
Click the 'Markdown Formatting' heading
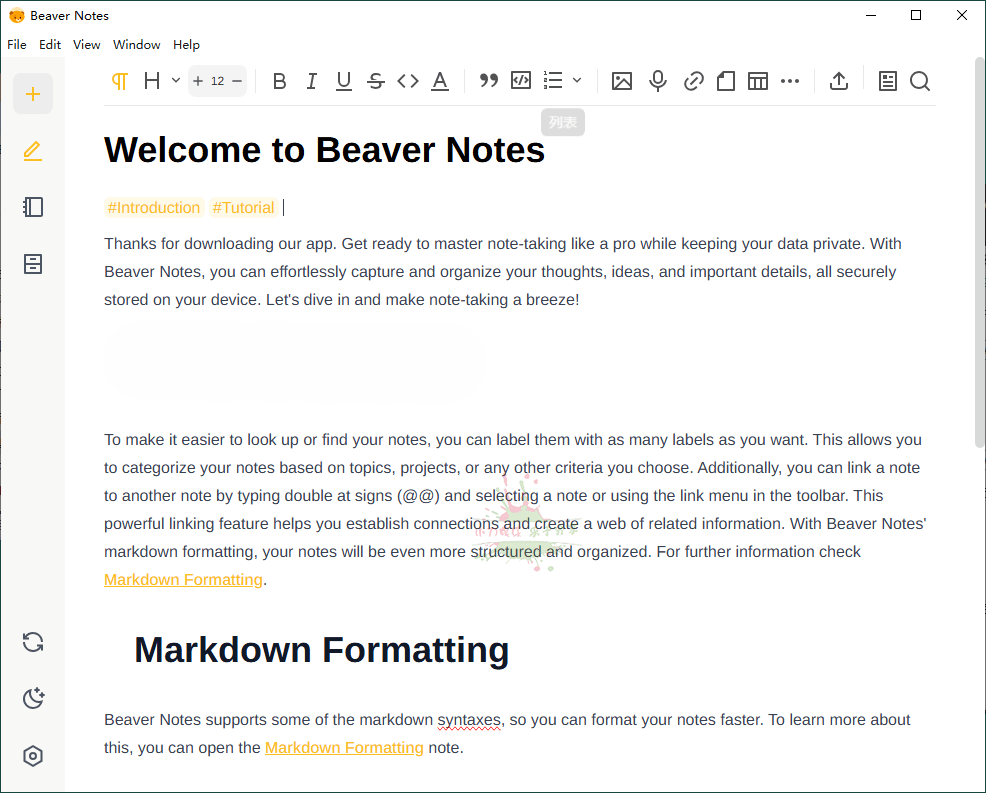(321, 650)
